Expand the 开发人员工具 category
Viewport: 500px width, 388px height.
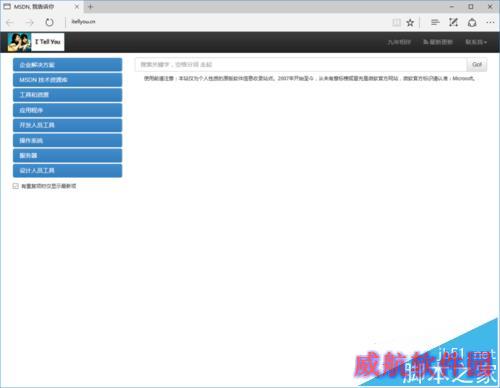click(68, 125)
